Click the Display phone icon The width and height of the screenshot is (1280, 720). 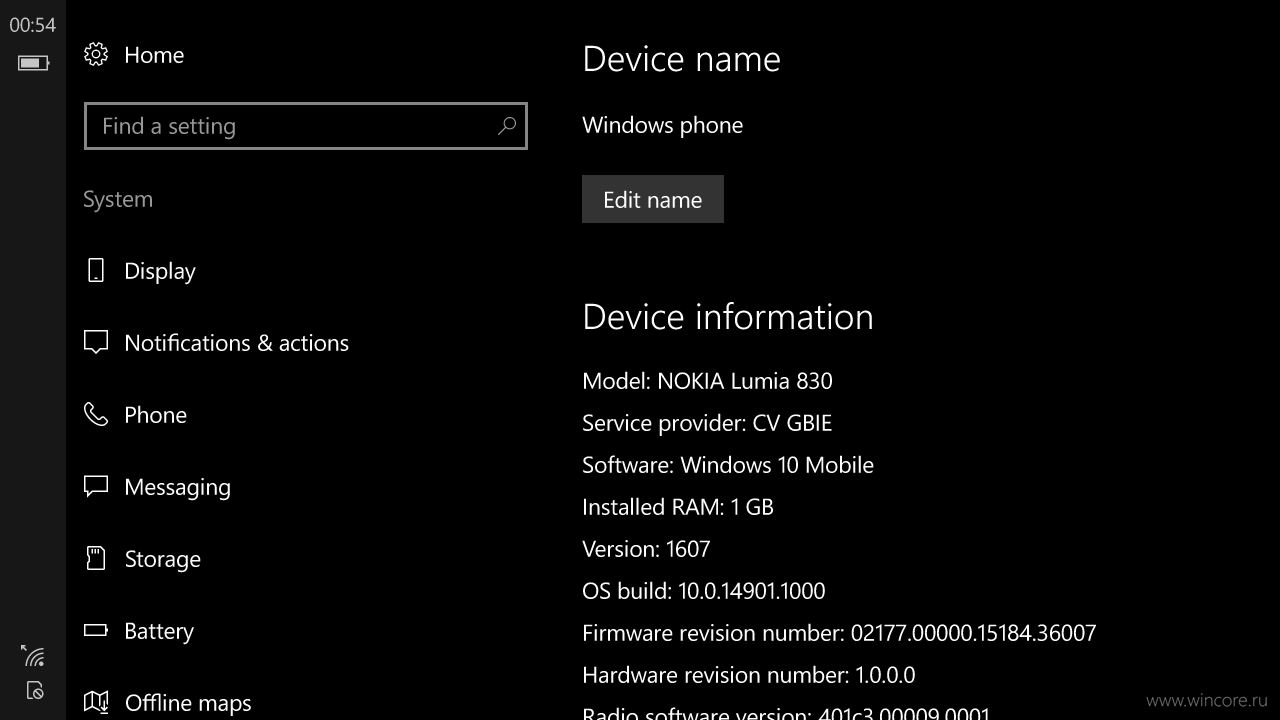coord(96,271)
